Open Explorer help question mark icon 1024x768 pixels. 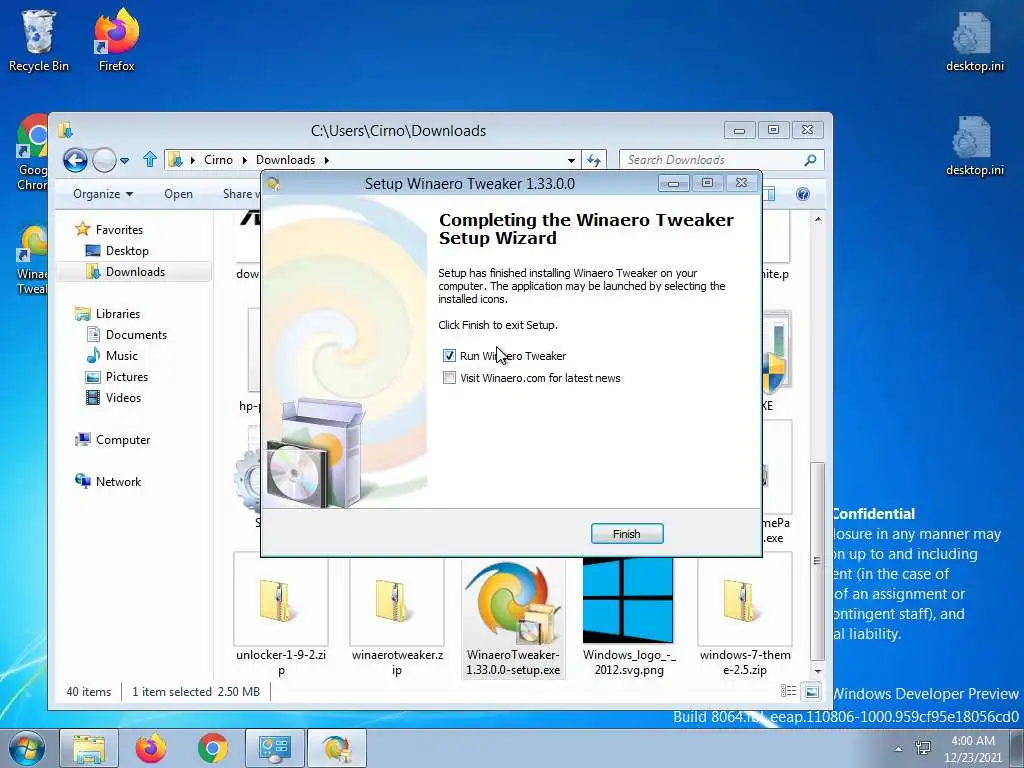pos(803,194)
